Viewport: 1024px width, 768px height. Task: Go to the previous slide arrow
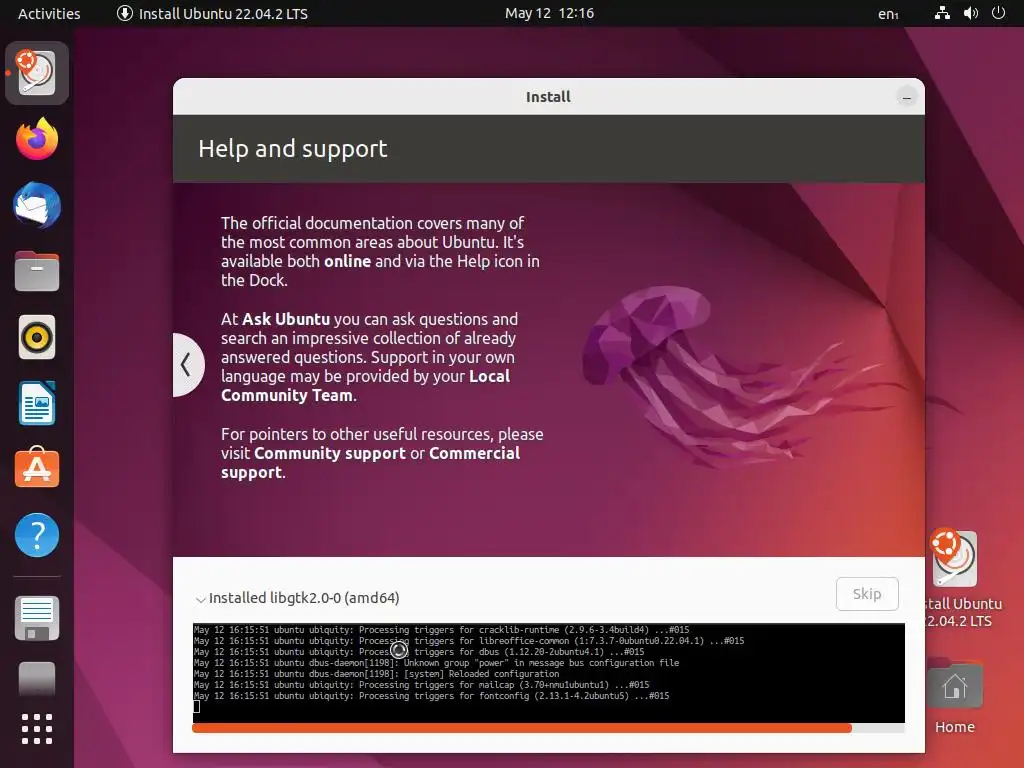tap(187, 364)
